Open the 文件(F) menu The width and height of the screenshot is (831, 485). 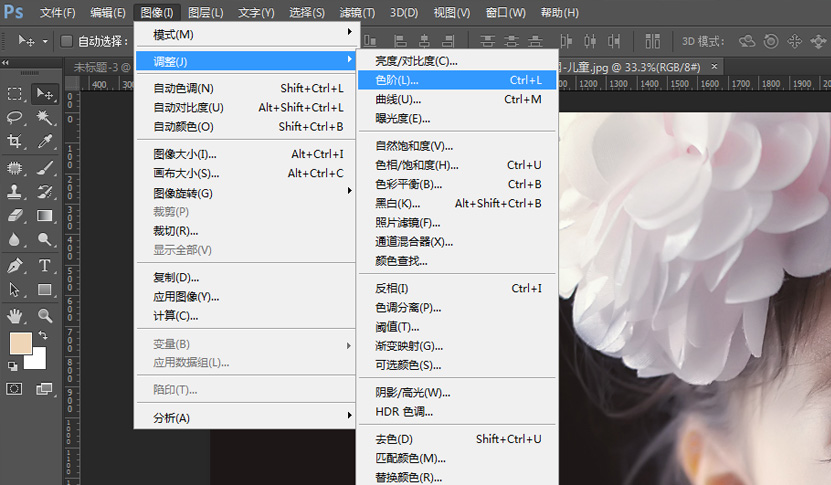pyautogui.click(x=57, y=12)
